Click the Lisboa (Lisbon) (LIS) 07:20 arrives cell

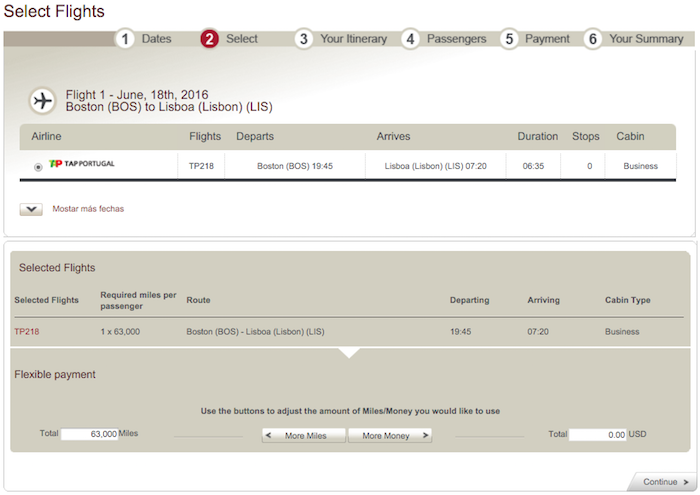pyautogui.click(x=436, y=166)
